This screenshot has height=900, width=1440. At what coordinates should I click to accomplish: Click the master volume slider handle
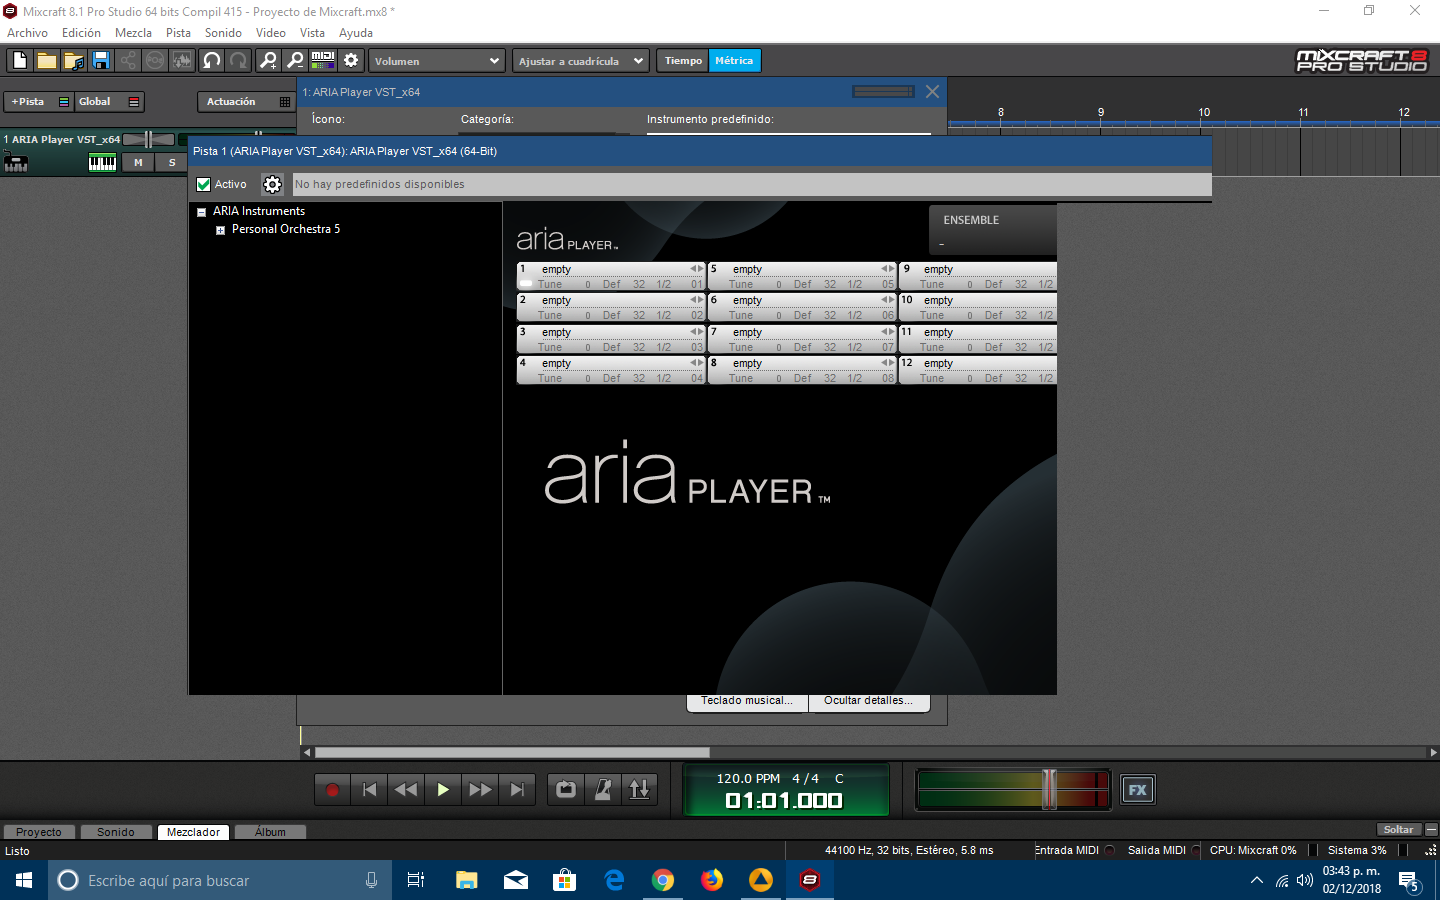[1049, 790]
